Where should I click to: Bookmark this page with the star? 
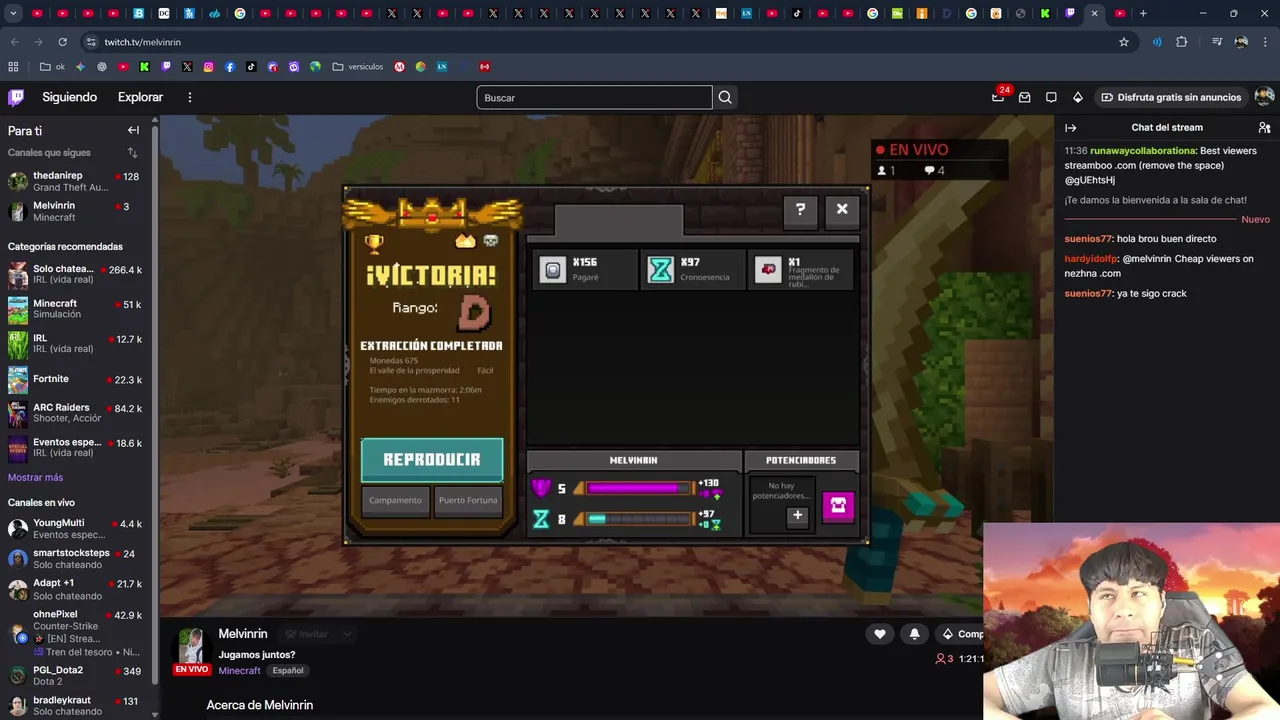point(1124,42)
